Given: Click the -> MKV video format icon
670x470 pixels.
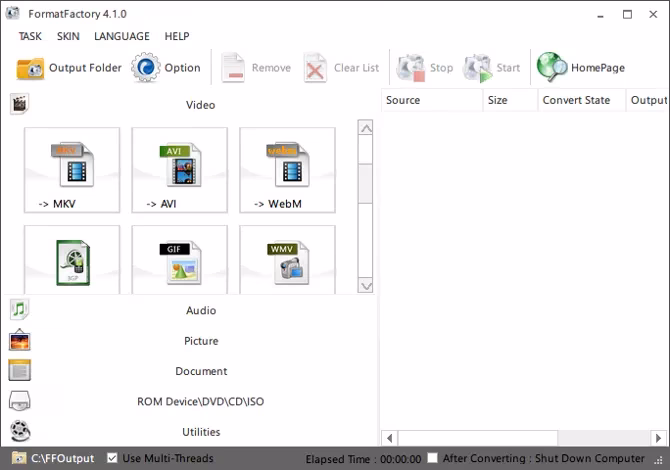Looking at the screenshot, I should (72, 170).
